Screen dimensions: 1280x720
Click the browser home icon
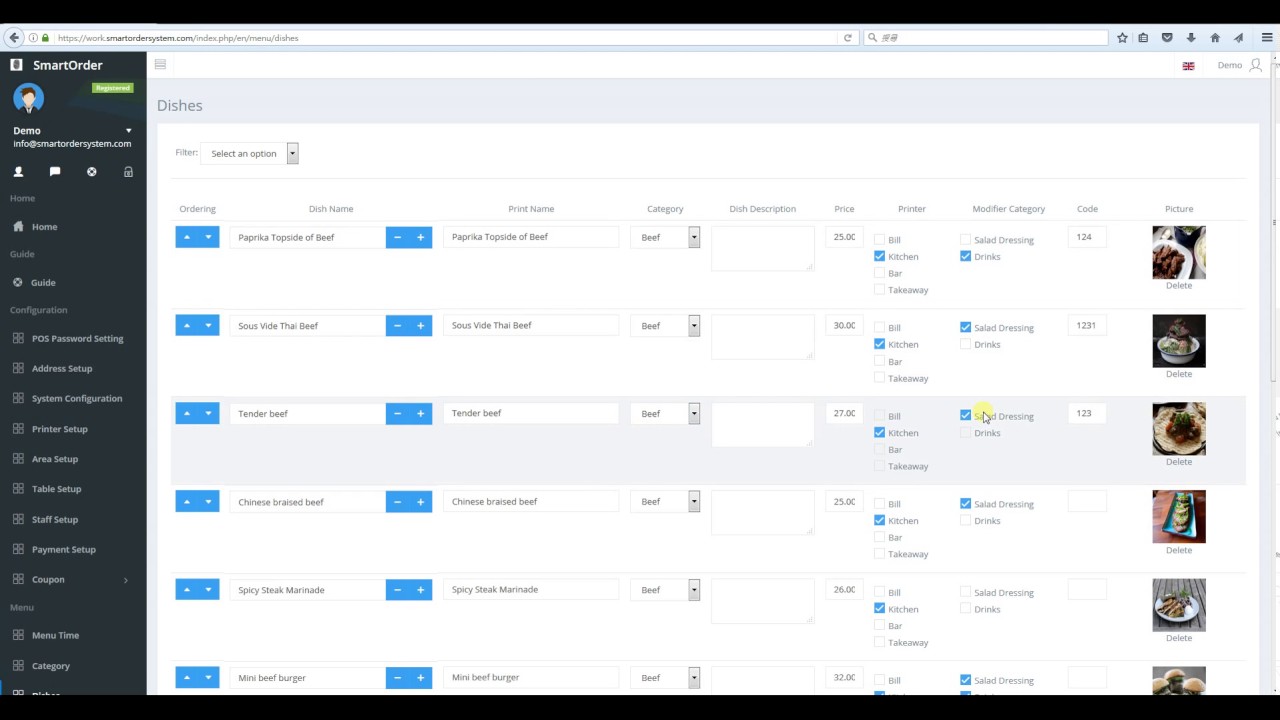[1215, 38]
